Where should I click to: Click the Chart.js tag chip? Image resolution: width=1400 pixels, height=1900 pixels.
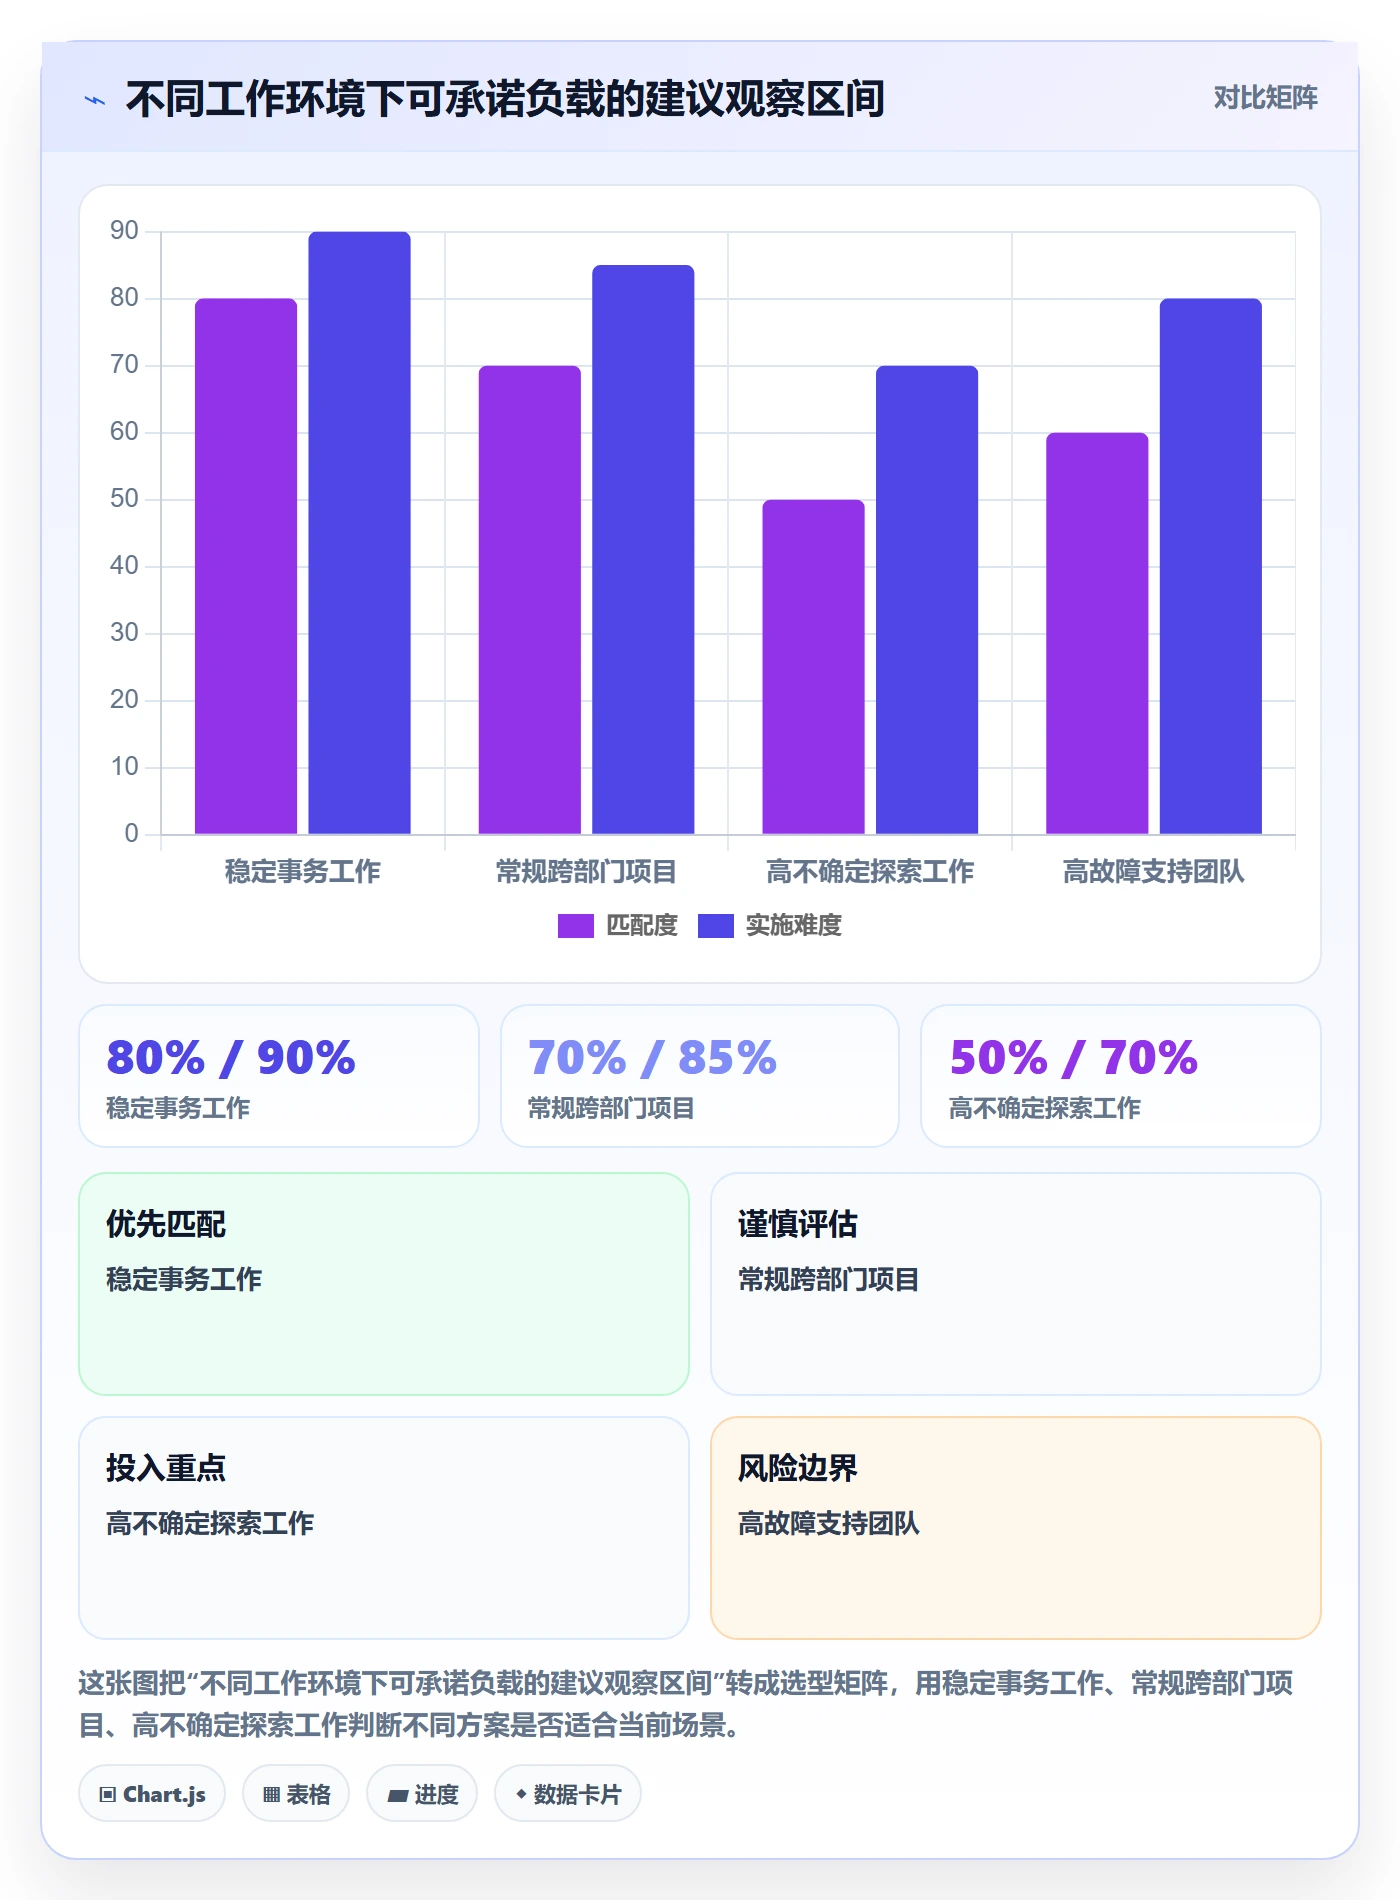coord(152,1794)
